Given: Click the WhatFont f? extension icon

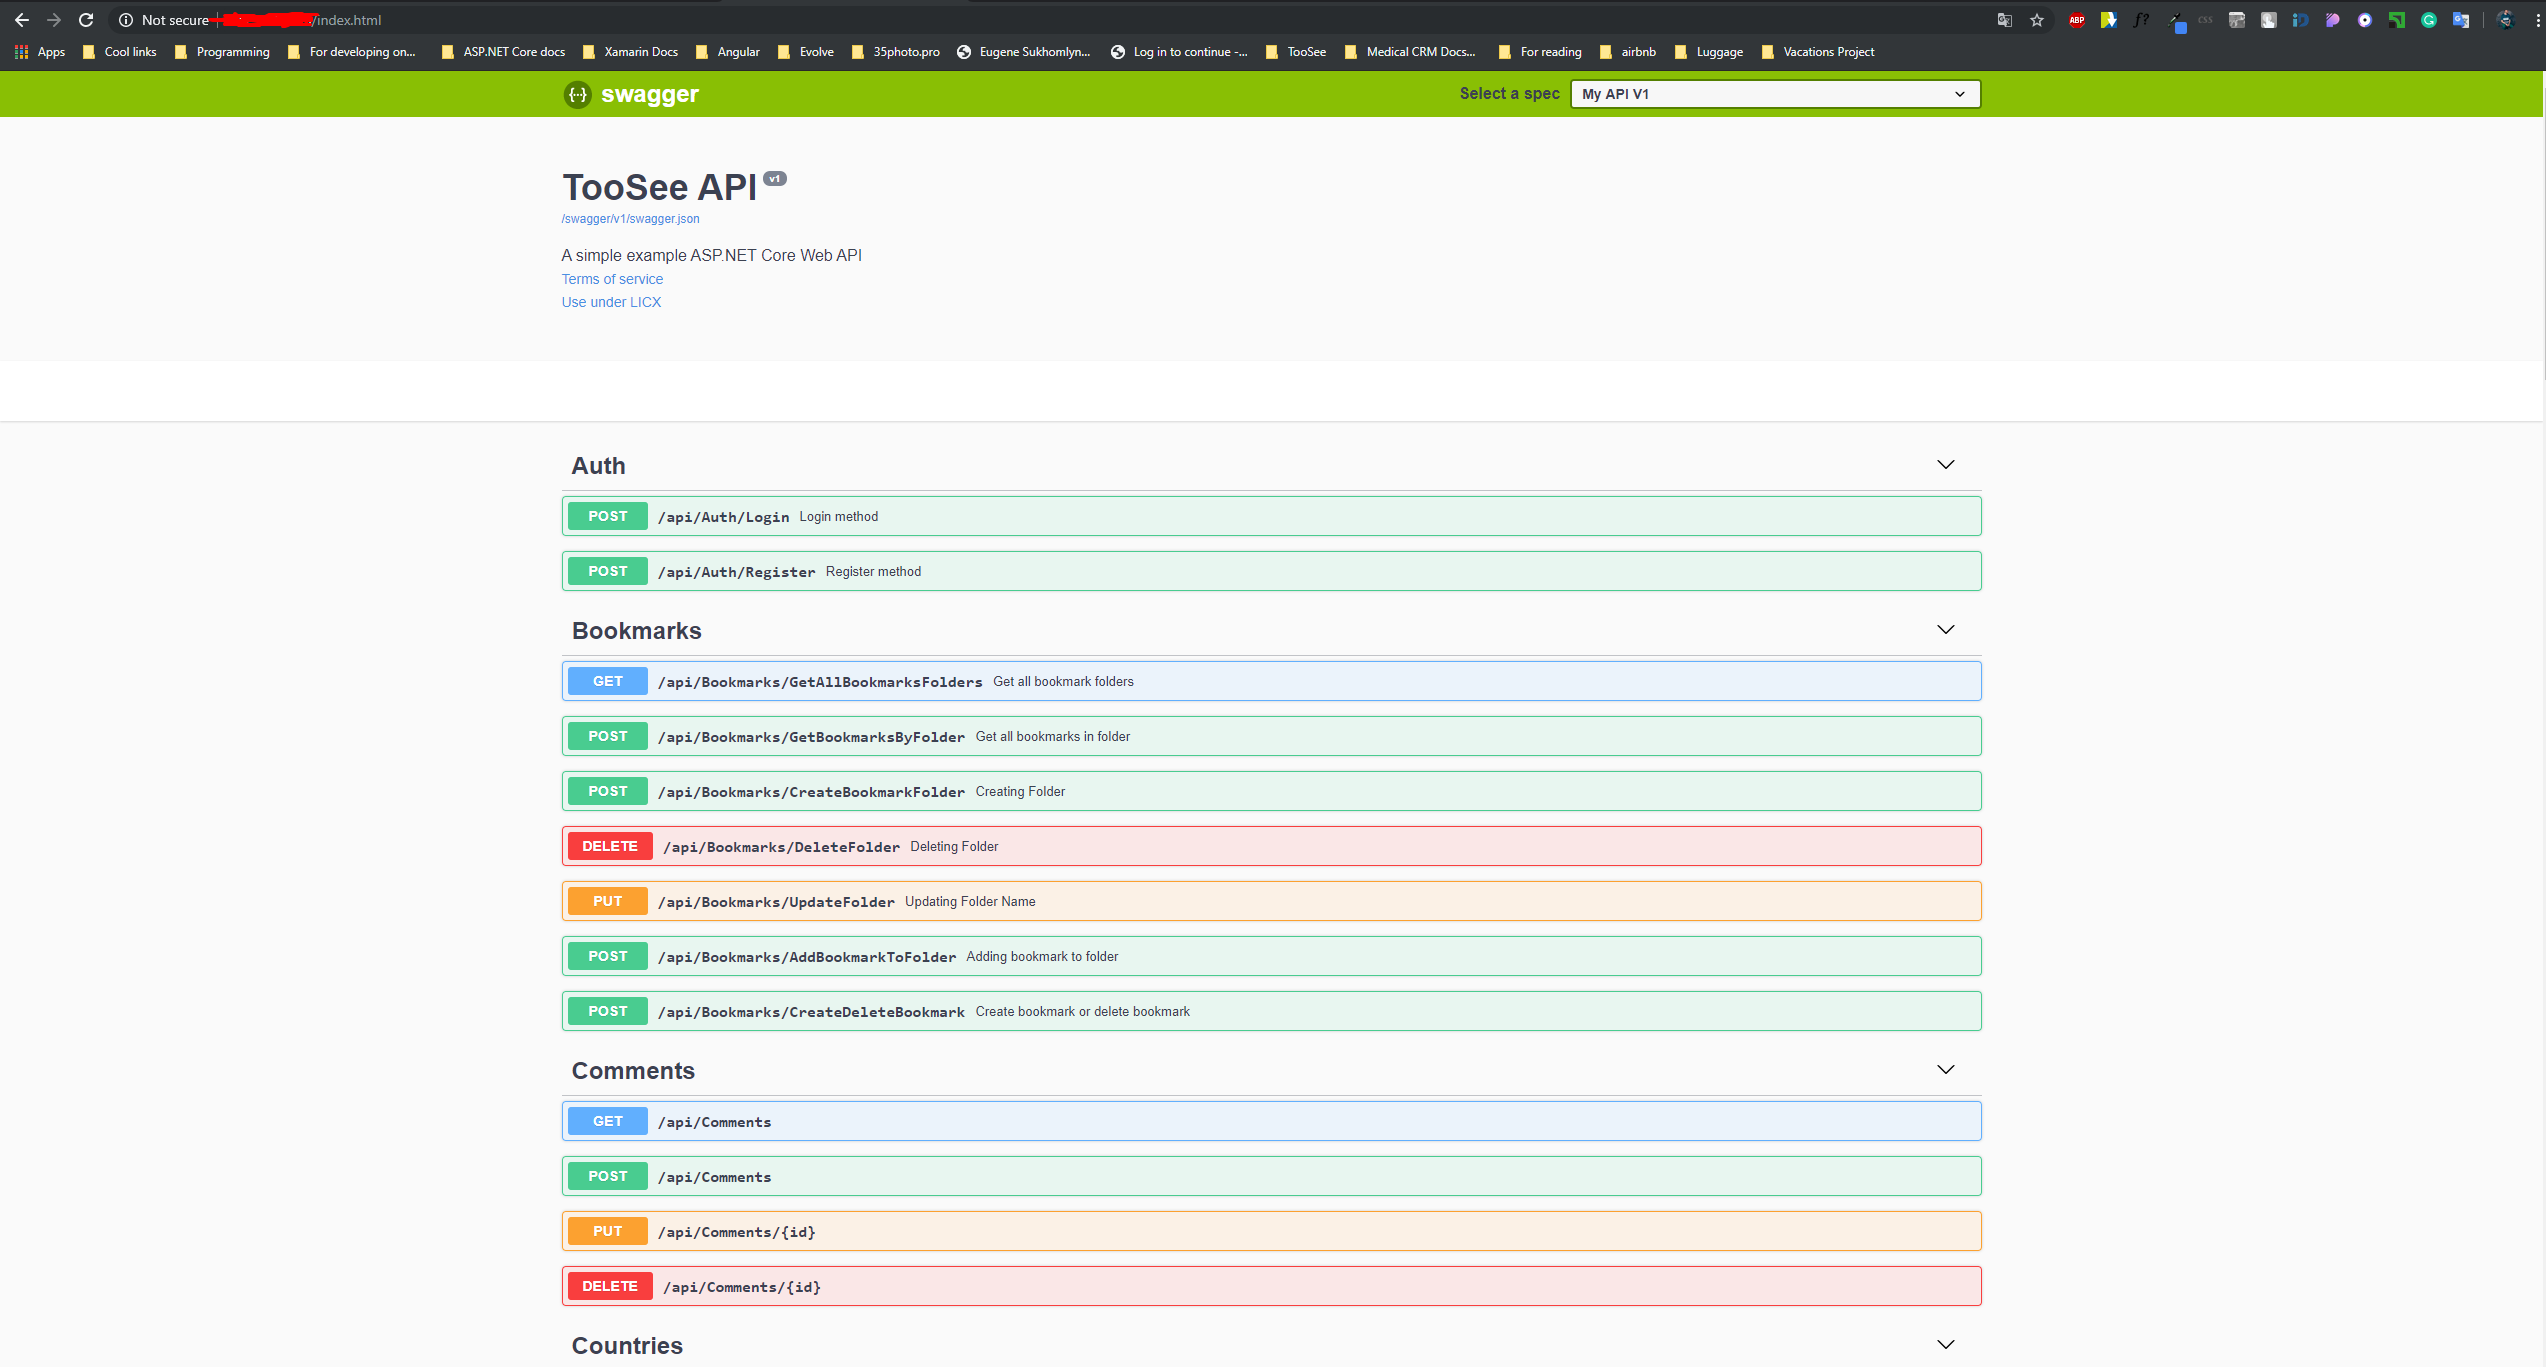Looking at the screenshot, I should pos(2141,20).
